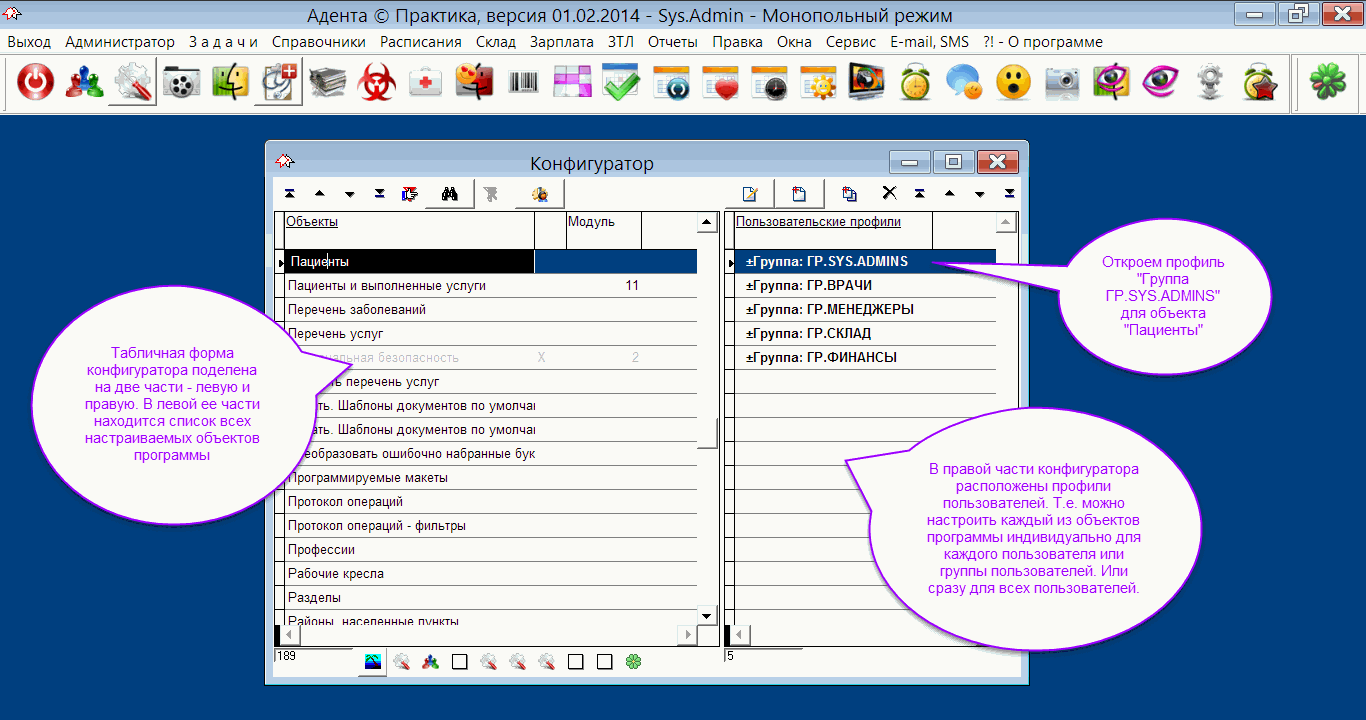Click the binoculars search icon in Конфигуратор

pos(449,194)
